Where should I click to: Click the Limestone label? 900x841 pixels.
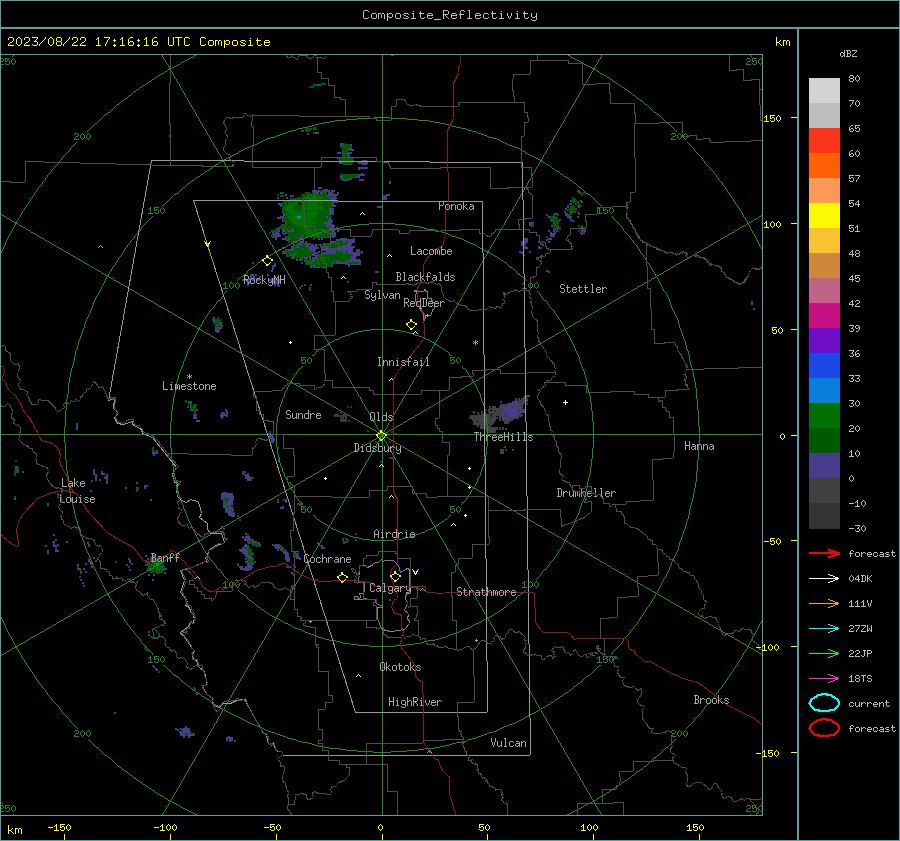tap(189, 386)
